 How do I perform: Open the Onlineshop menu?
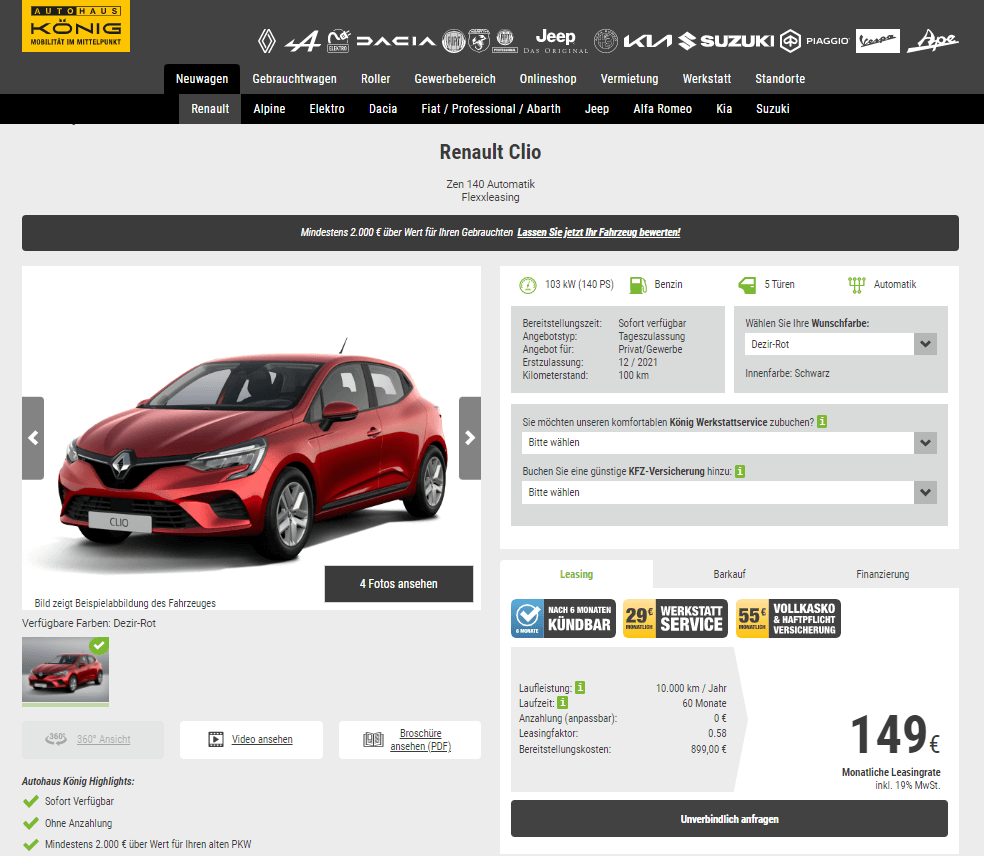548,79
